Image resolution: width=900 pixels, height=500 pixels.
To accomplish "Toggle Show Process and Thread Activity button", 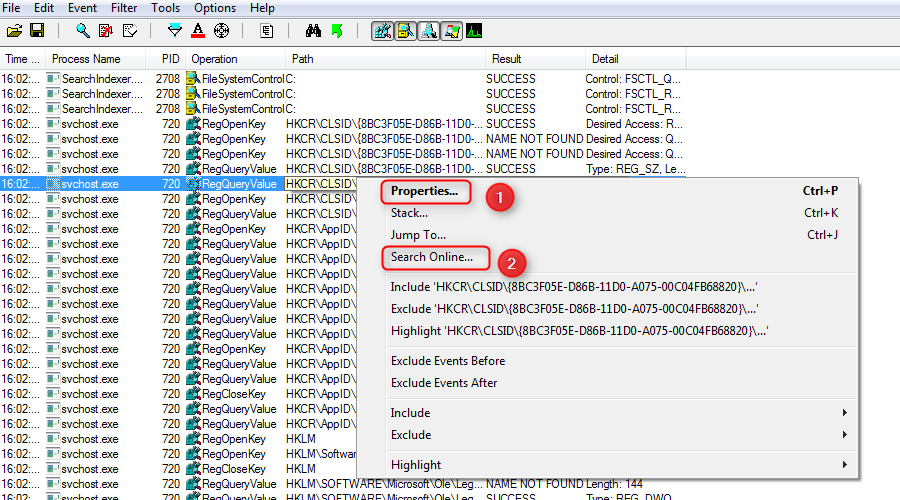I will [451, 31].
